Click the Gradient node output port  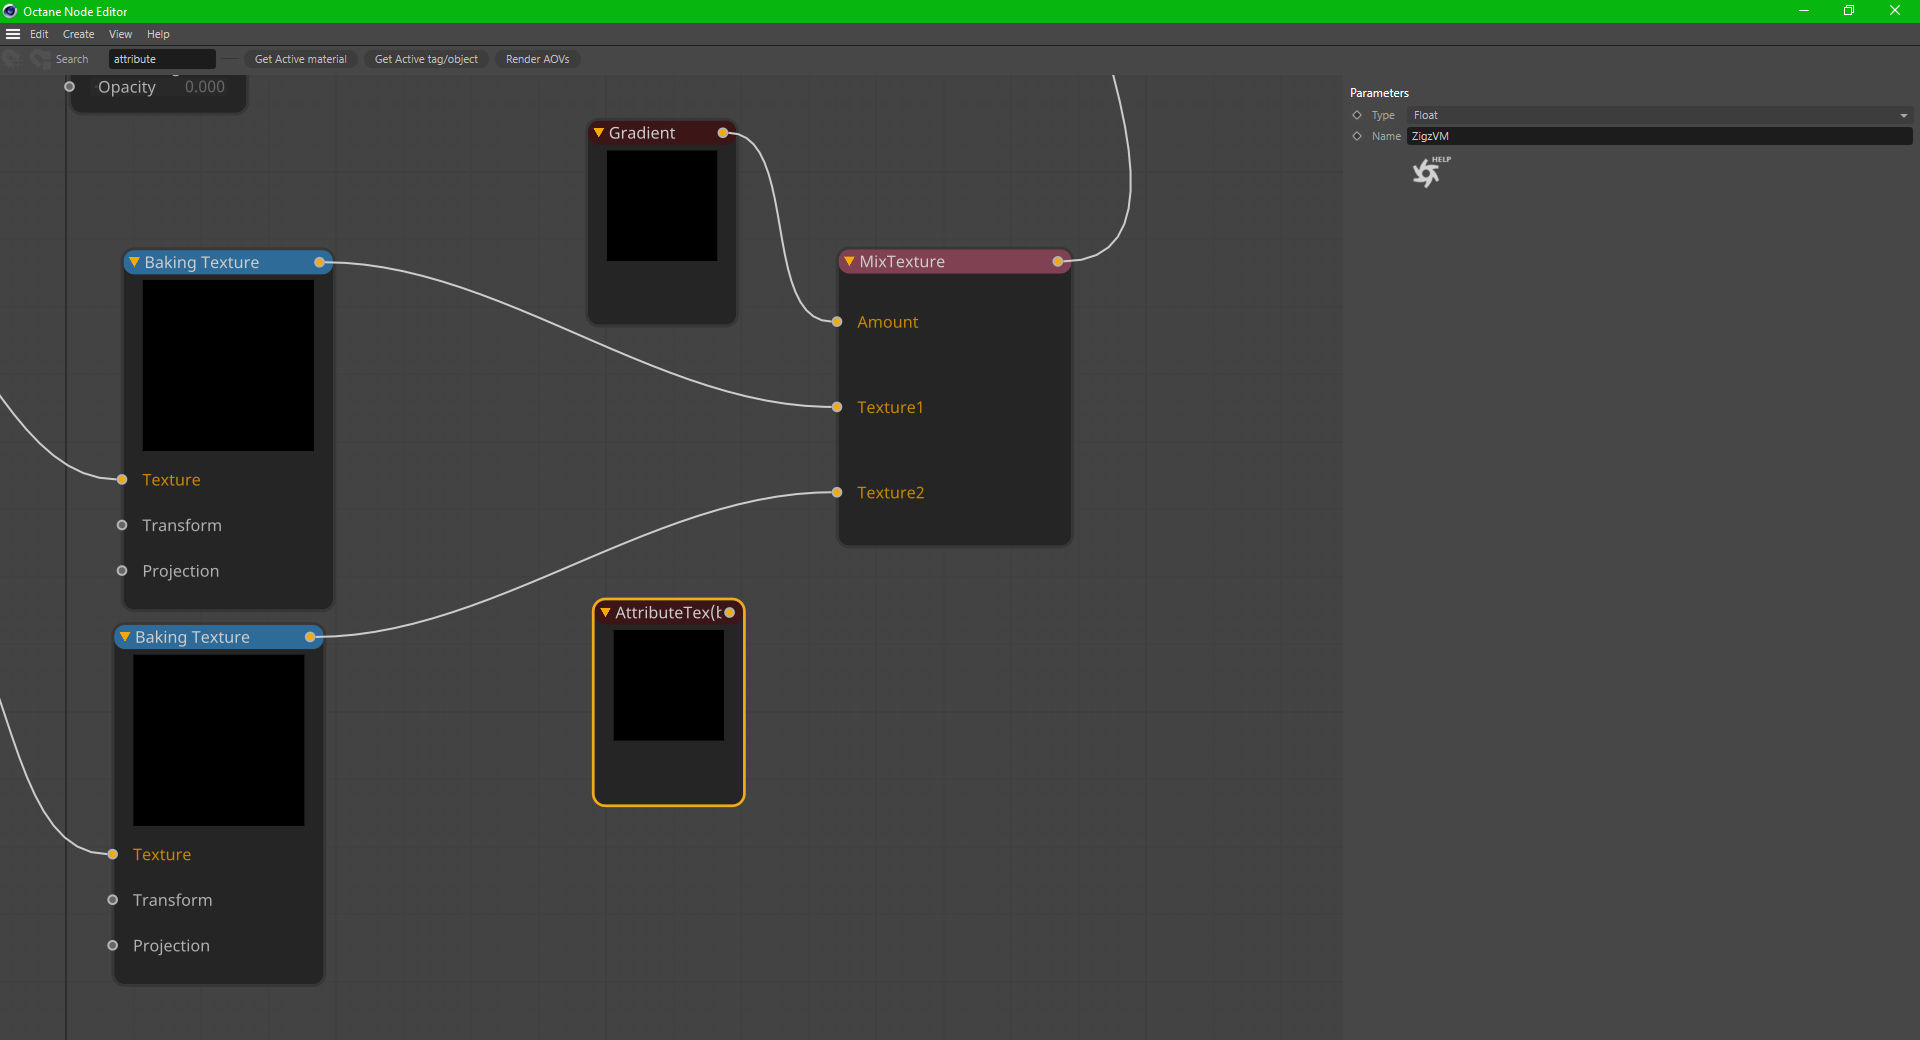722,133
